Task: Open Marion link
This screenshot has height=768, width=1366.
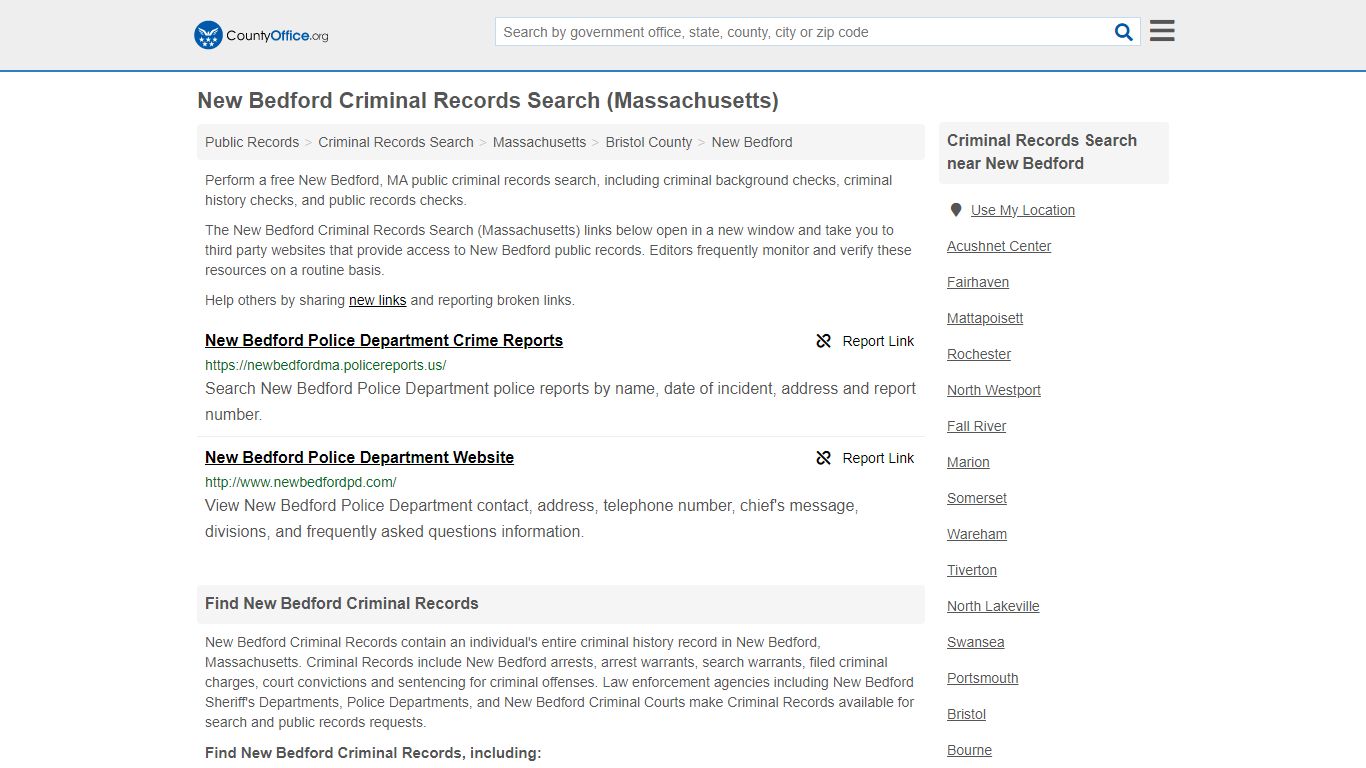Action: click(x=968, y=462)
